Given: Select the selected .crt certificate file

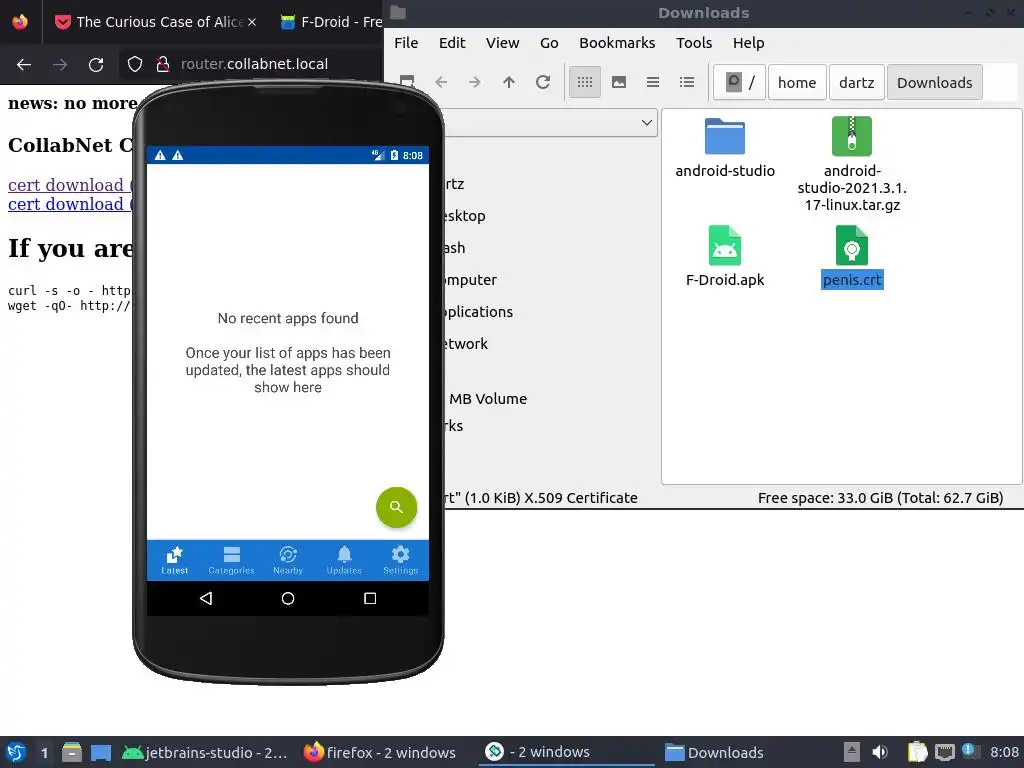Looking at the screenshot, I should click(852, 257).
